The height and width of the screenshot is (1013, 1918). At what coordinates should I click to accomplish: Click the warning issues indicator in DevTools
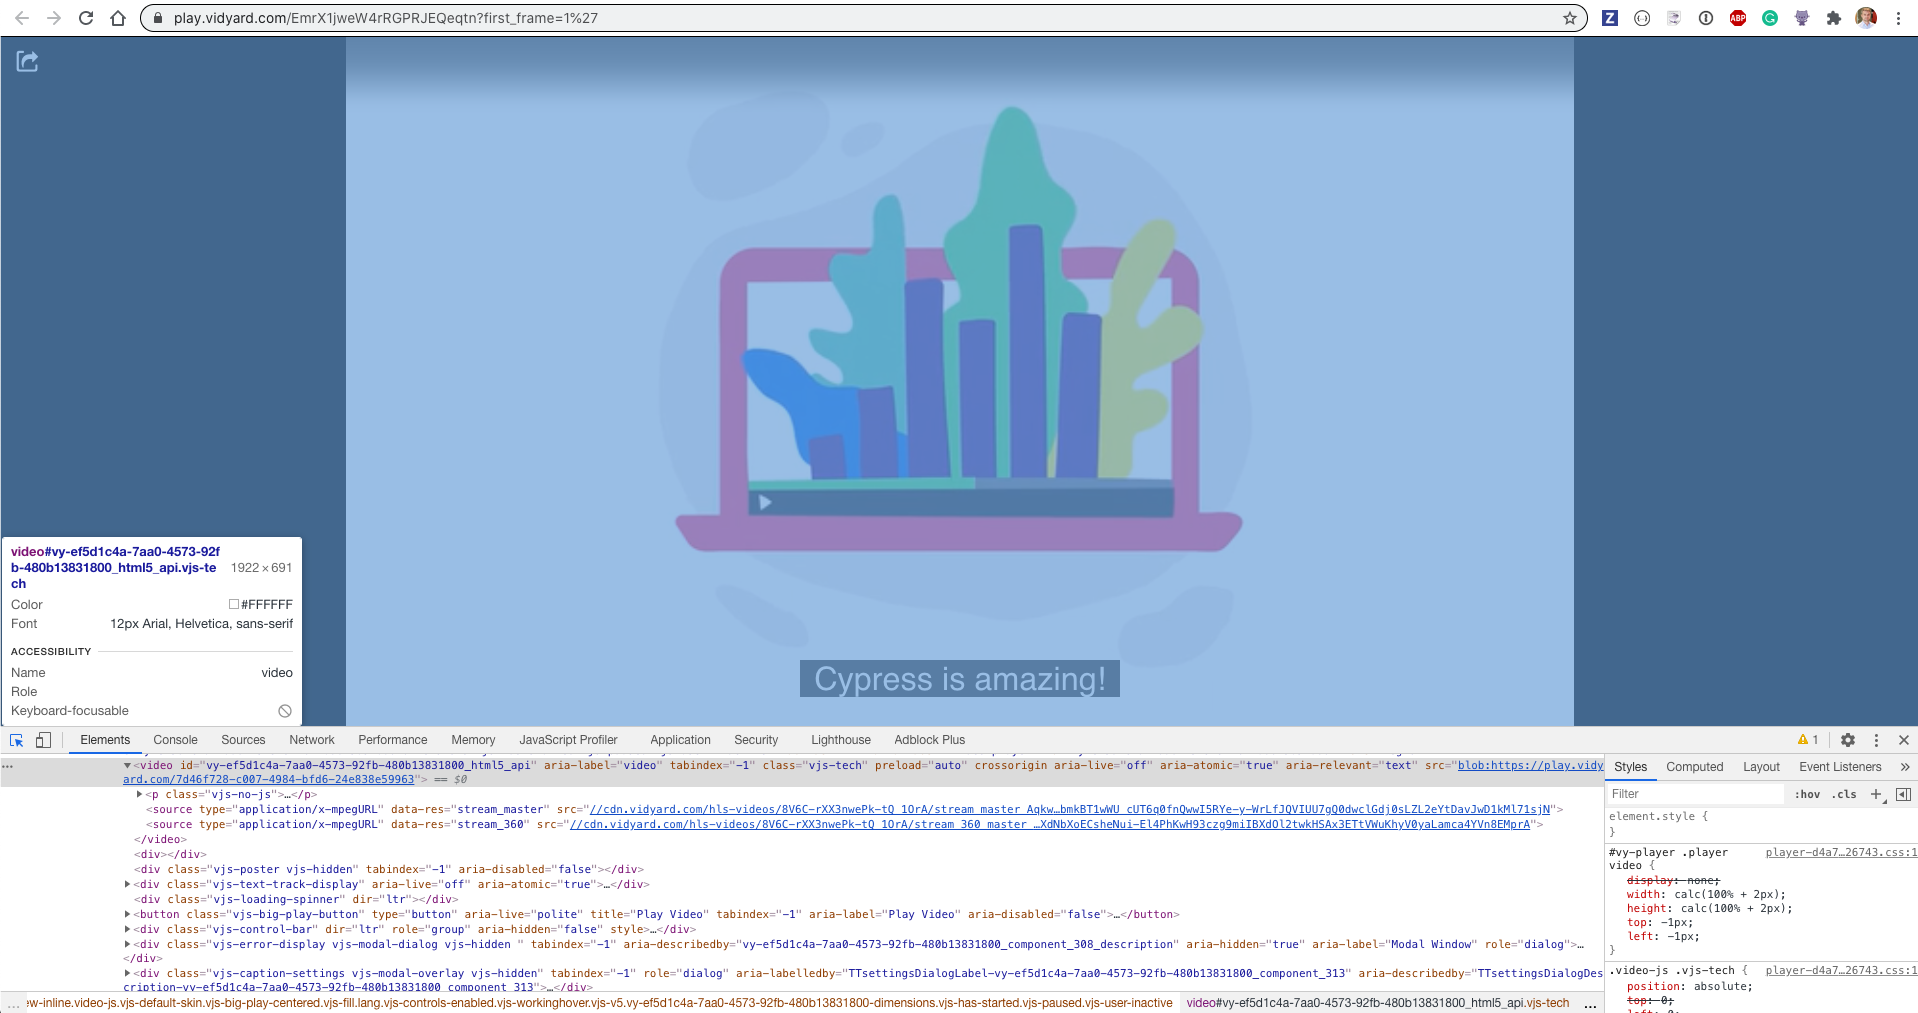1808,740
